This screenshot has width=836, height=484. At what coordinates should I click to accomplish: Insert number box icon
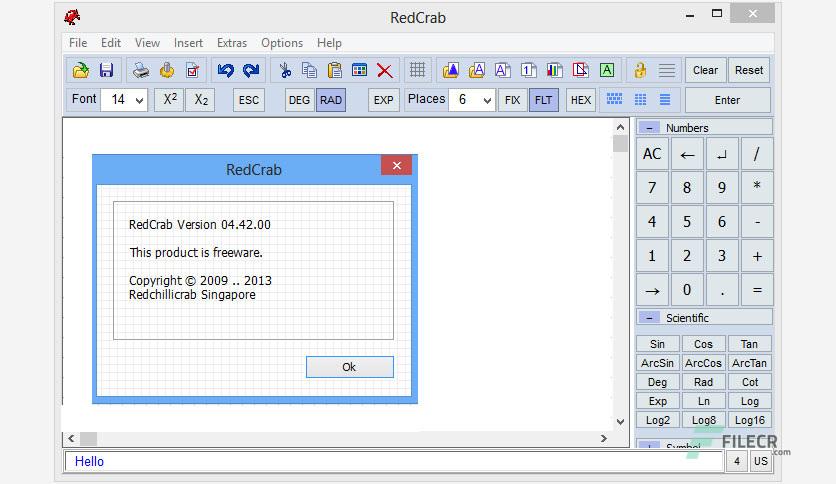pos(528,70)
